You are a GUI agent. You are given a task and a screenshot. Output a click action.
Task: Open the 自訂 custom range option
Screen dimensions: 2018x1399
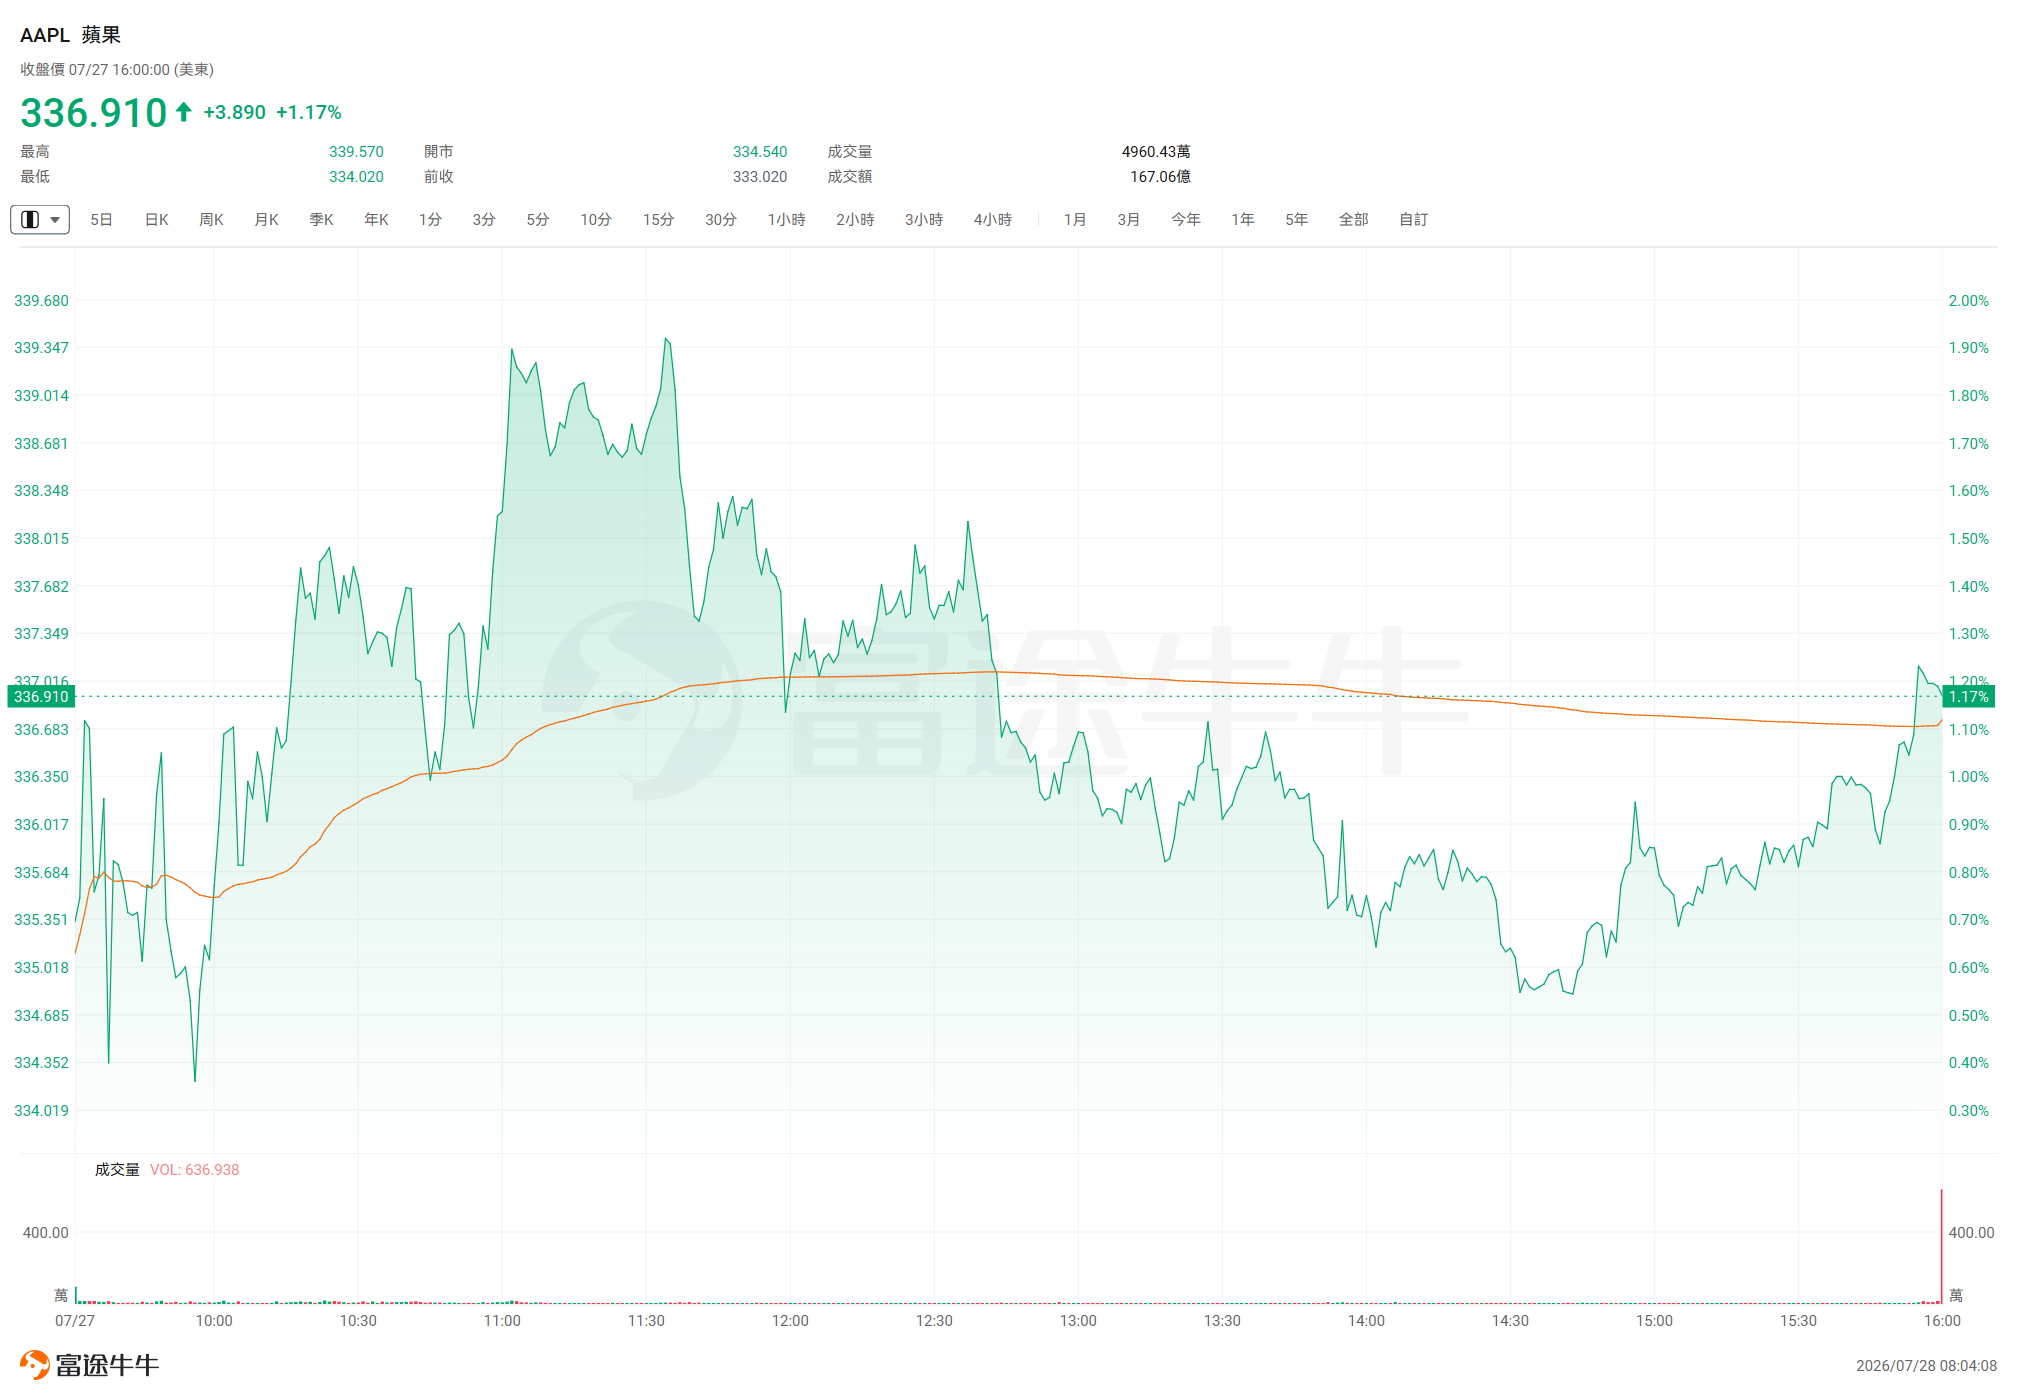coord(1413,219)
